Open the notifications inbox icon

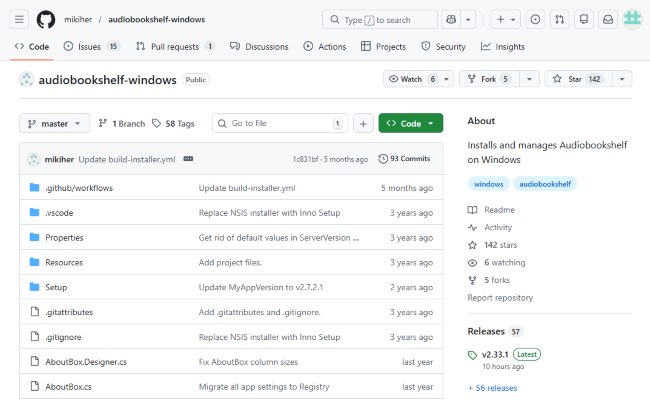608,19
